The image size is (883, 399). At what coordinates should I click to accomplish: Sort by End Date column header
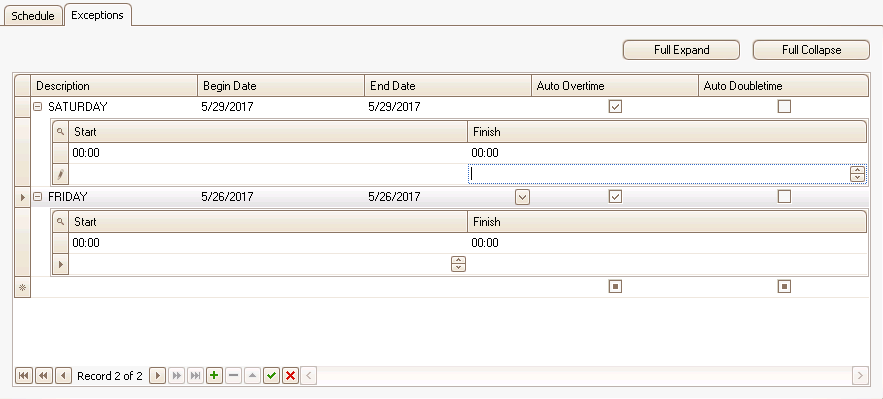point(448,86)
